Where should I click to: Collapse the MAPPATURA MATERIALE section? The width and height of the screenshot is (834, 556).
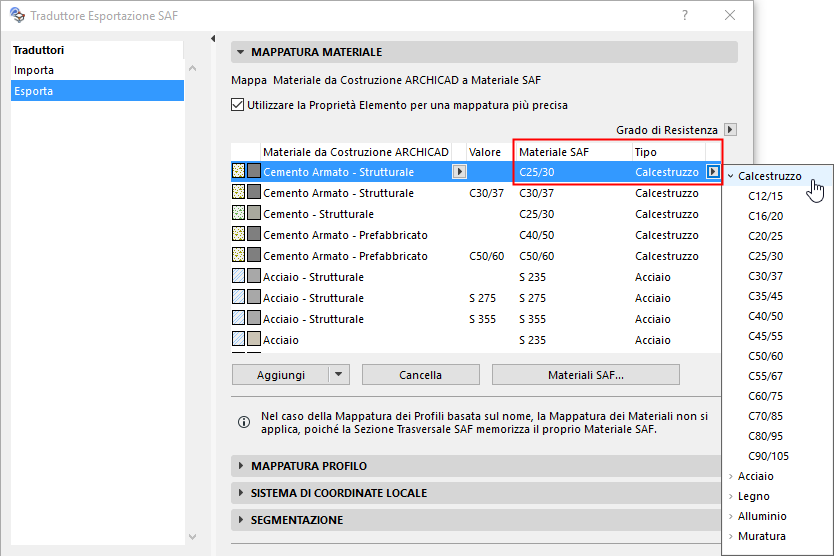(240, 52)
